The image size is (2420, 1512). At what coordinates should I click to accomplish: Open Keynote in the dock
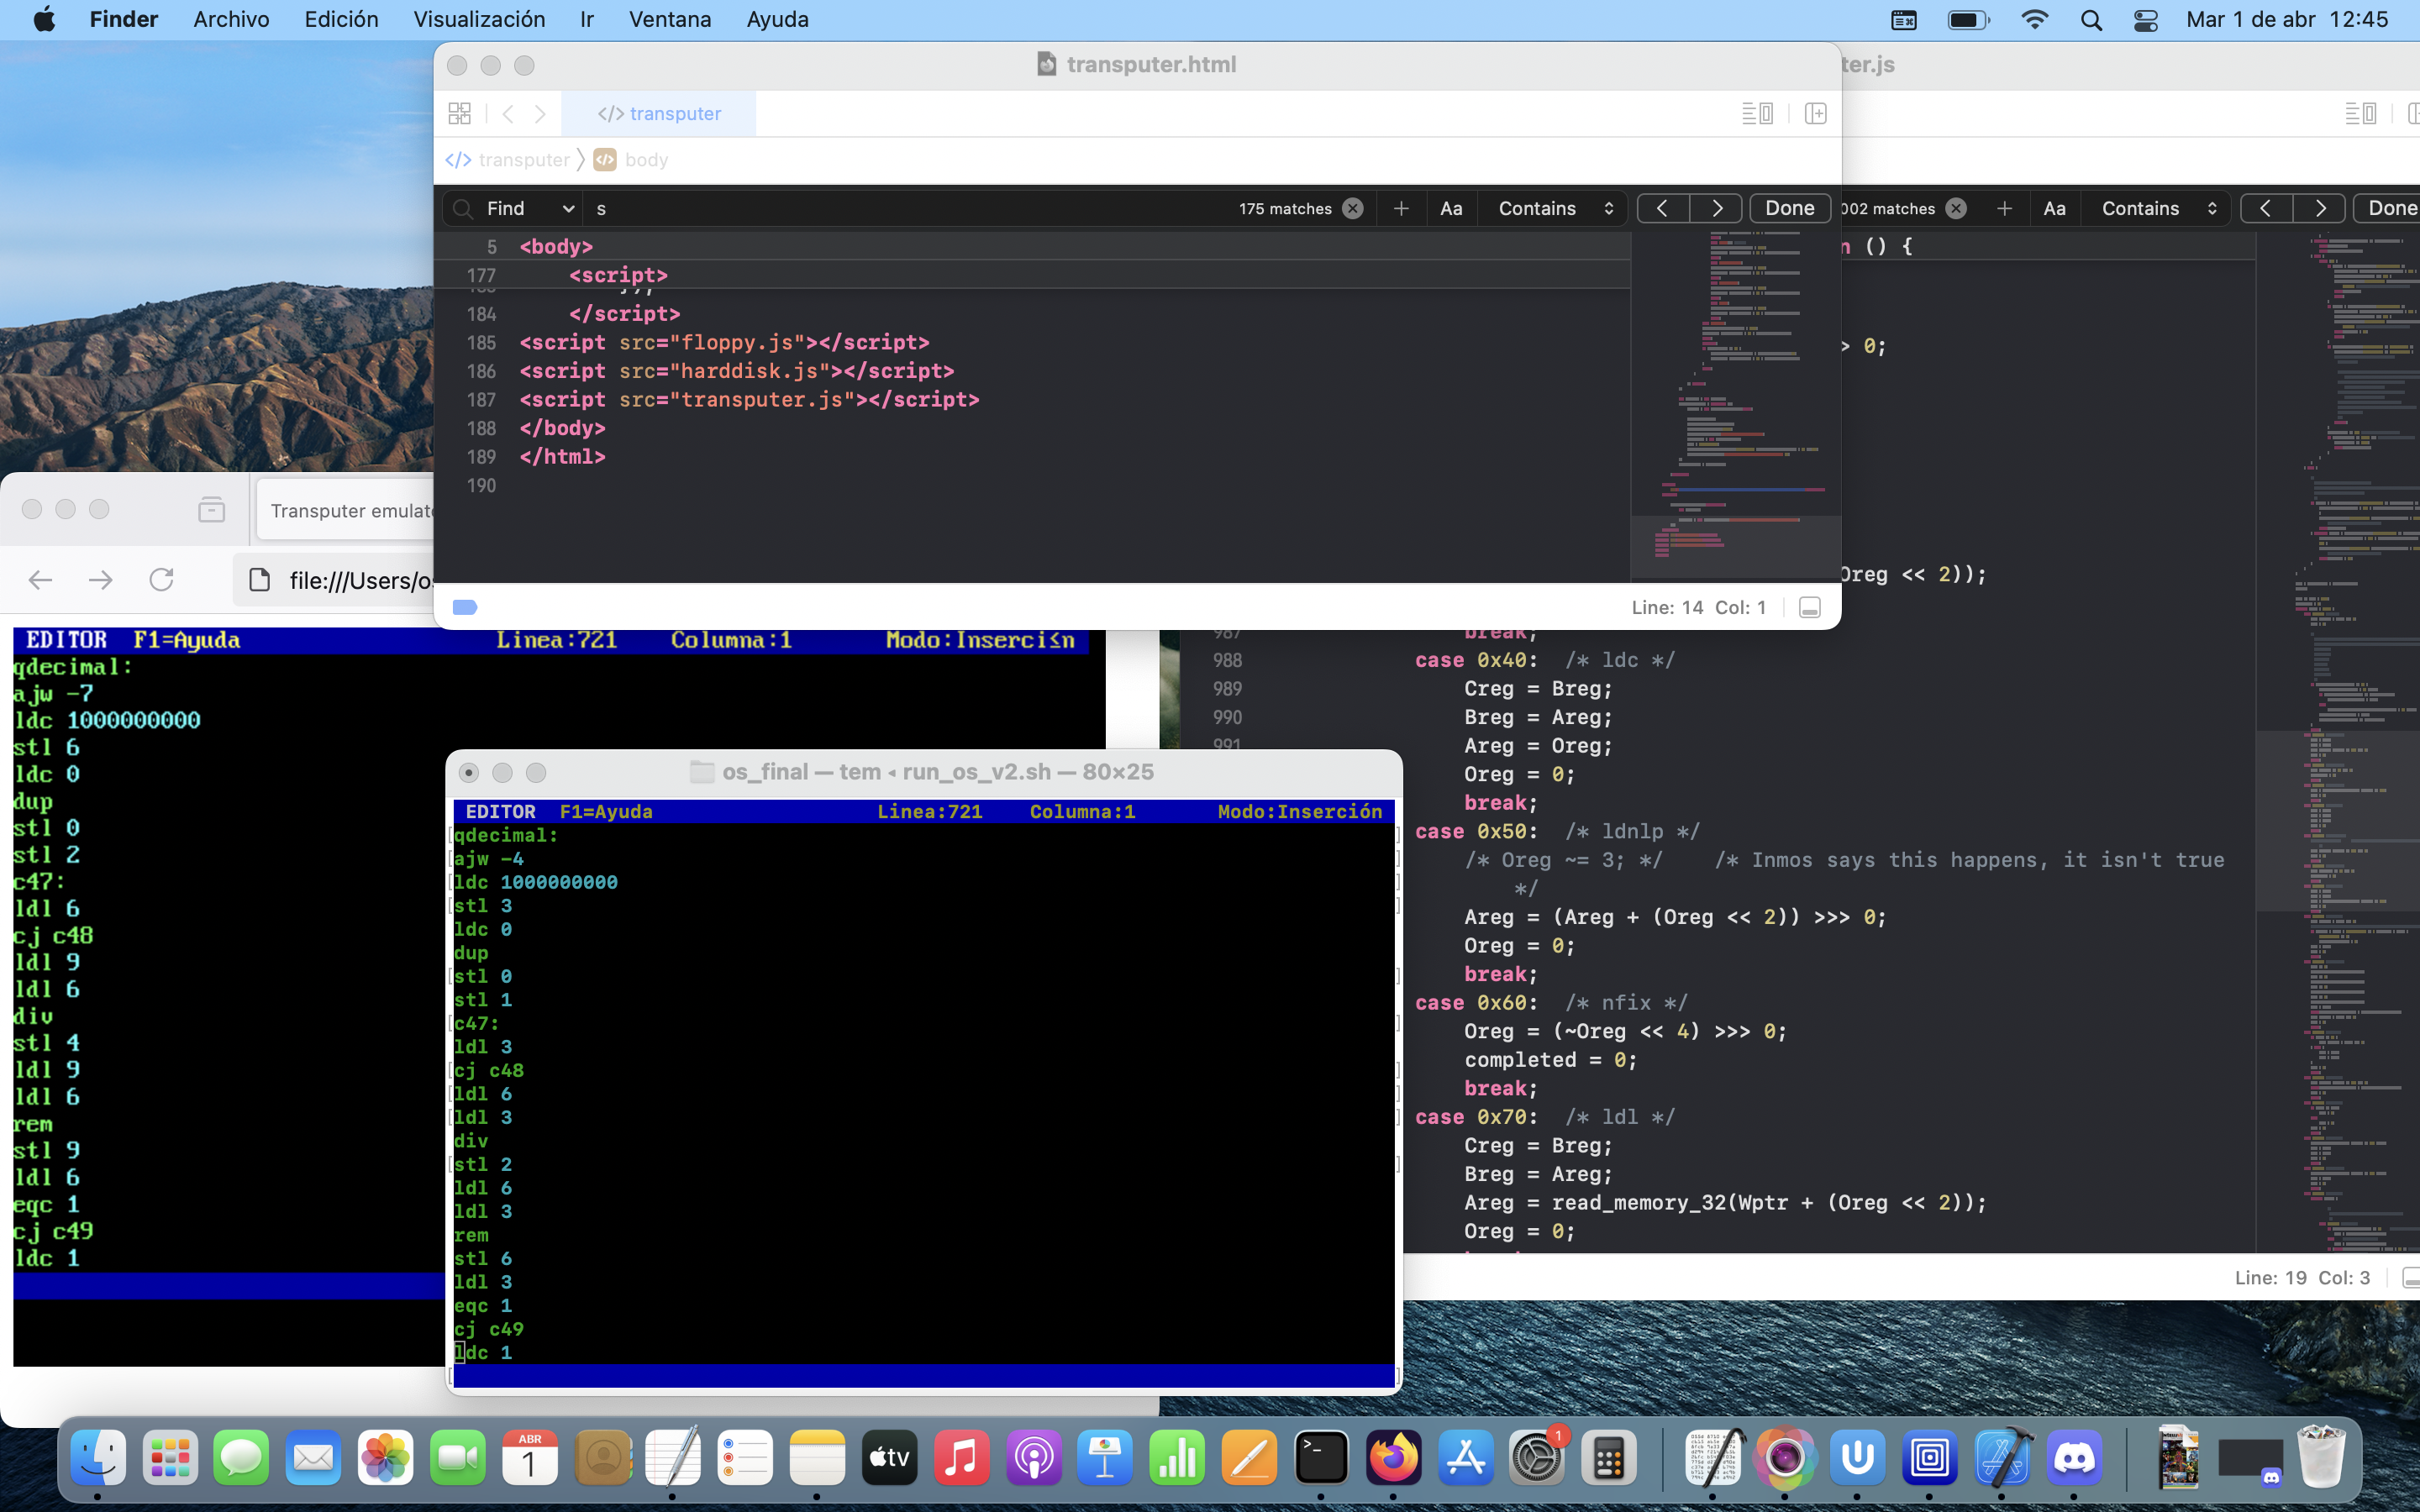[1106, 1458]
